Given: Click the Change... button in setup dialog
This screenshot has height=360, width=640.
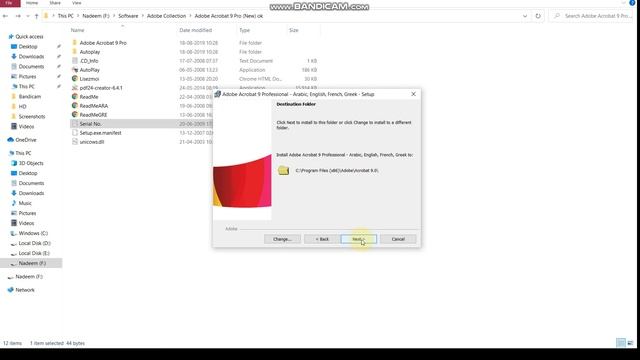Looking at the screenshot, I should click(x=282, y=239).
